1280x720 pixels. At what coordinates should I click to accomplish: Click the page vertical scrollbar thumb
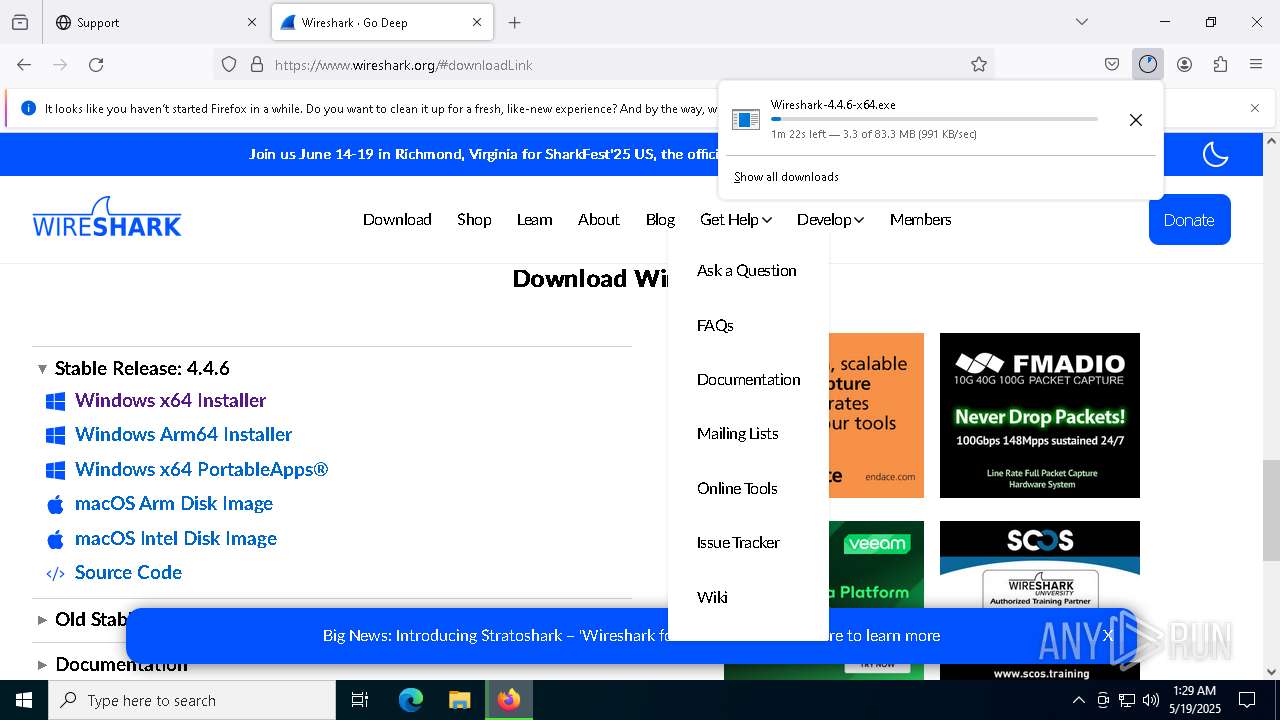click(x=1271, y=510)
